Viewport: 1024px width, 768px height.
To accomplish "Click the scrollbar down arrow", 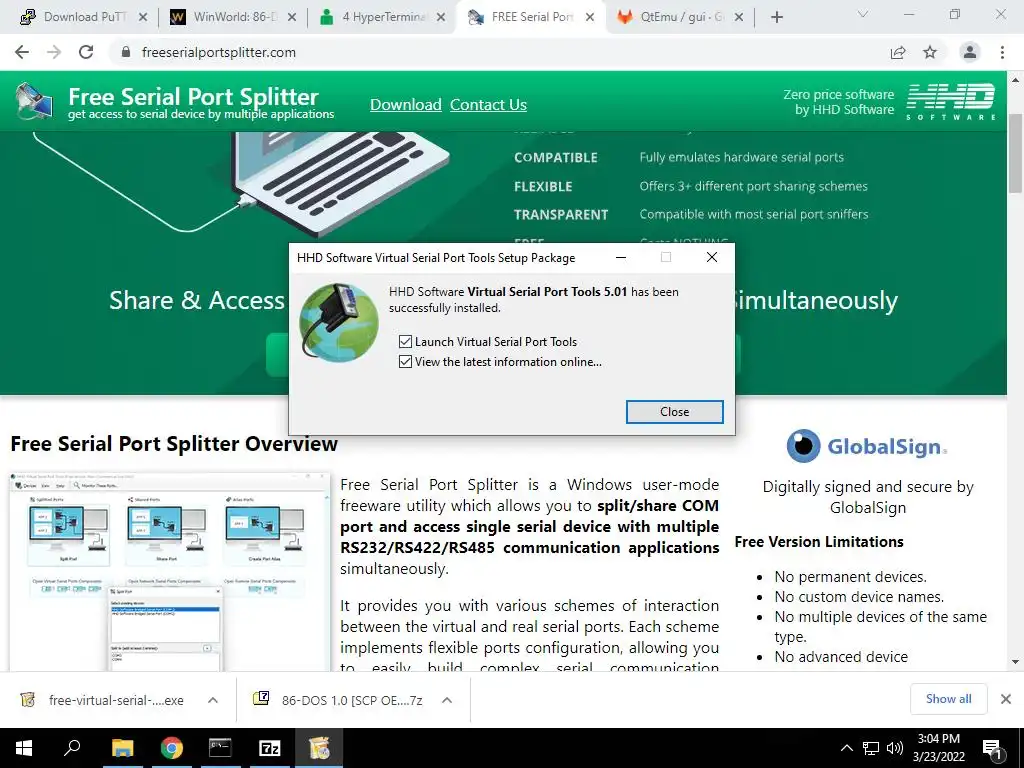I will coord(1015,662).
